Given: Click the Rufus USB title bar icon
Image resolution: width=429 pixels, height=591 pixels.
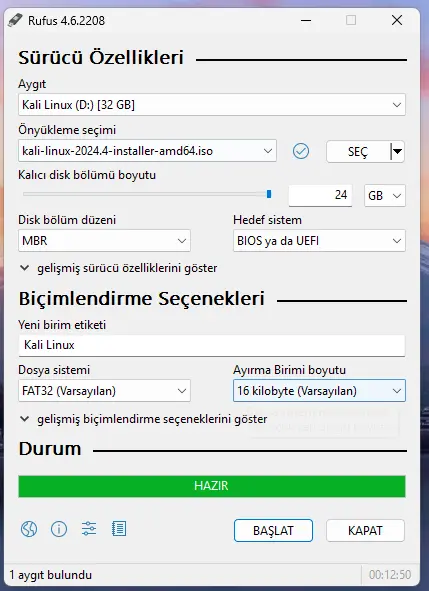Looking at the screenshot, I should (x=15, y=20).
